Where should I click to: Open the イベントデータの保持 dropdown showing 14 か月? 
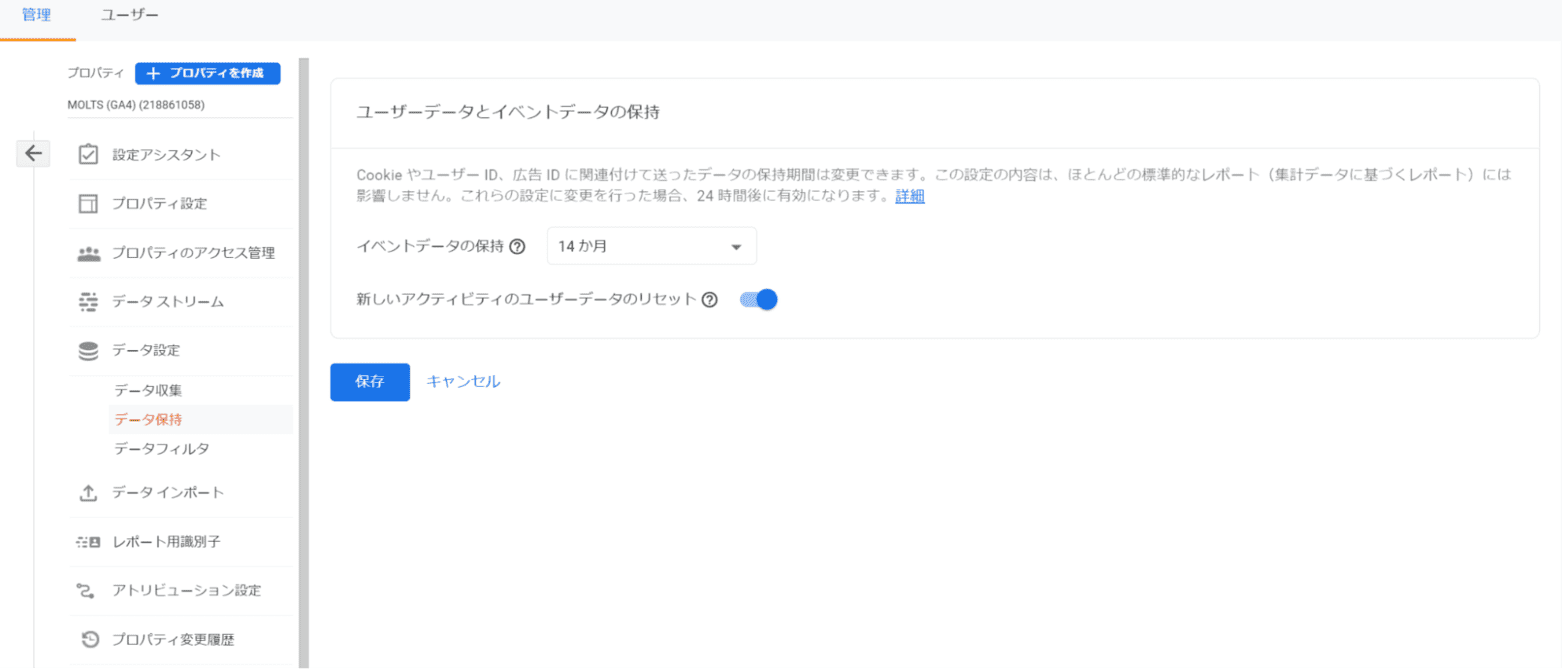click(651, 246)
